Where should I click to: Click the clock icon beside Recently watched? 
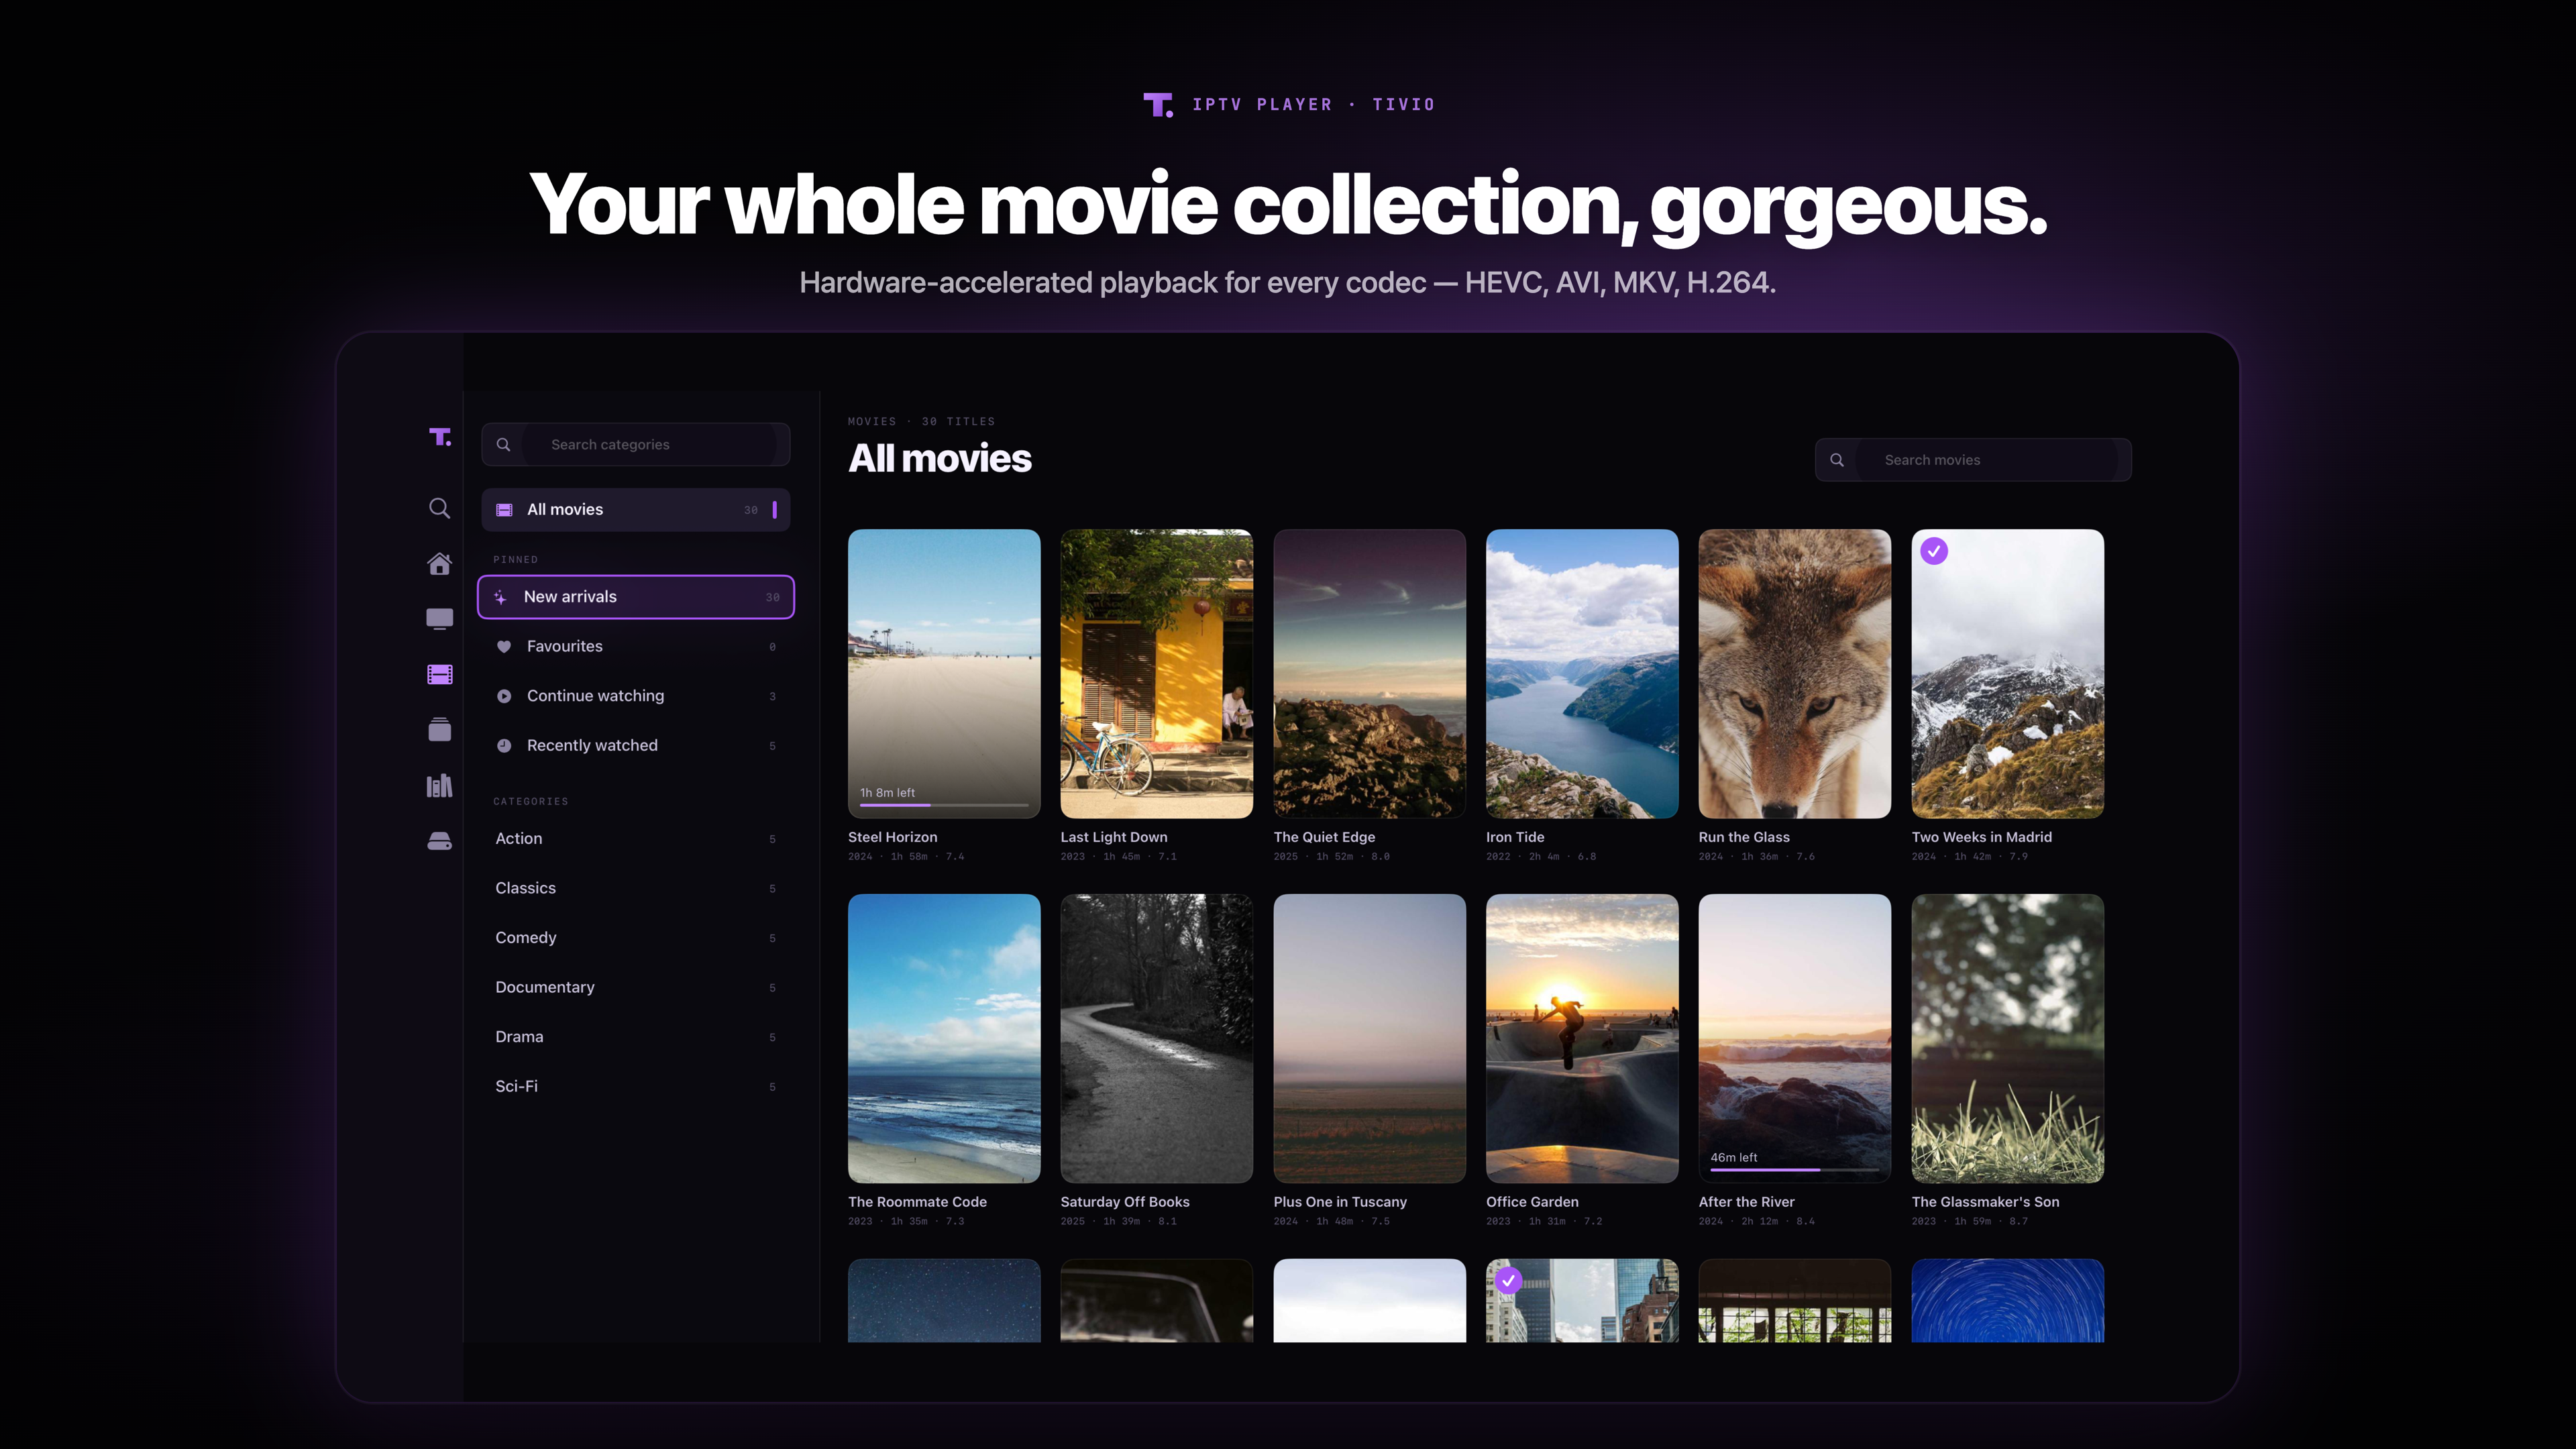(504, 746)
